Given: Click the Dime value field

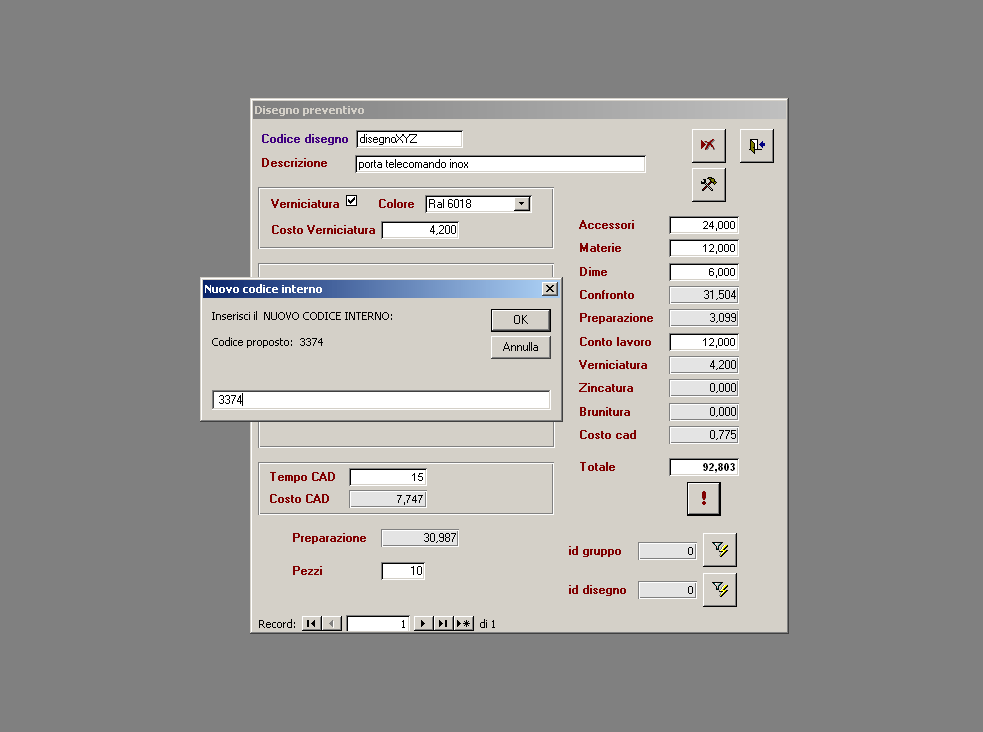Looking at the screenshot, I should 704,272.
